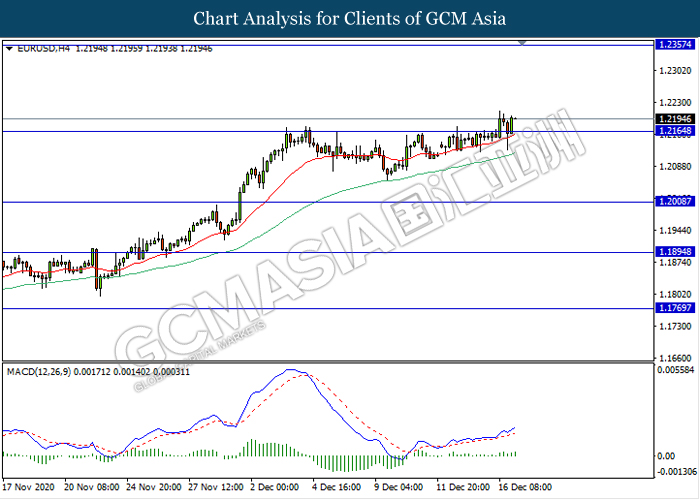
Task: Click the 0.005584 MACD scale value
Action: 675,370
